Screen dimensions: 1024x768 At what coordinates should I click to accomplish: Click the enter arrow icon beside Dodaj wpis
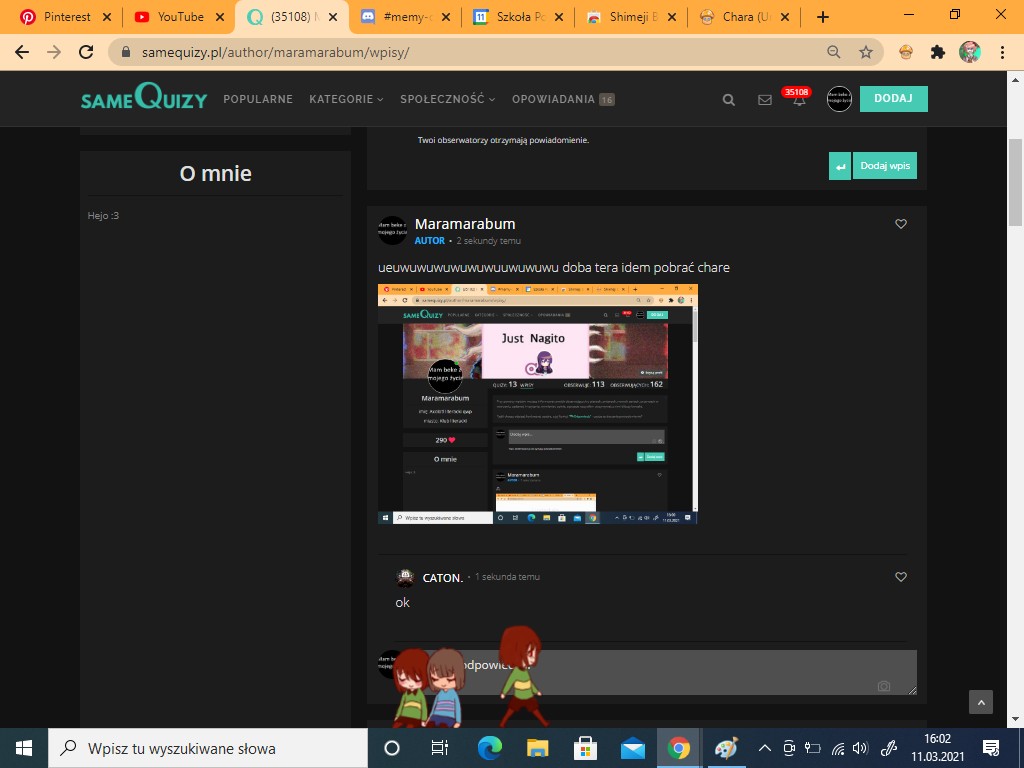(840, 166)
